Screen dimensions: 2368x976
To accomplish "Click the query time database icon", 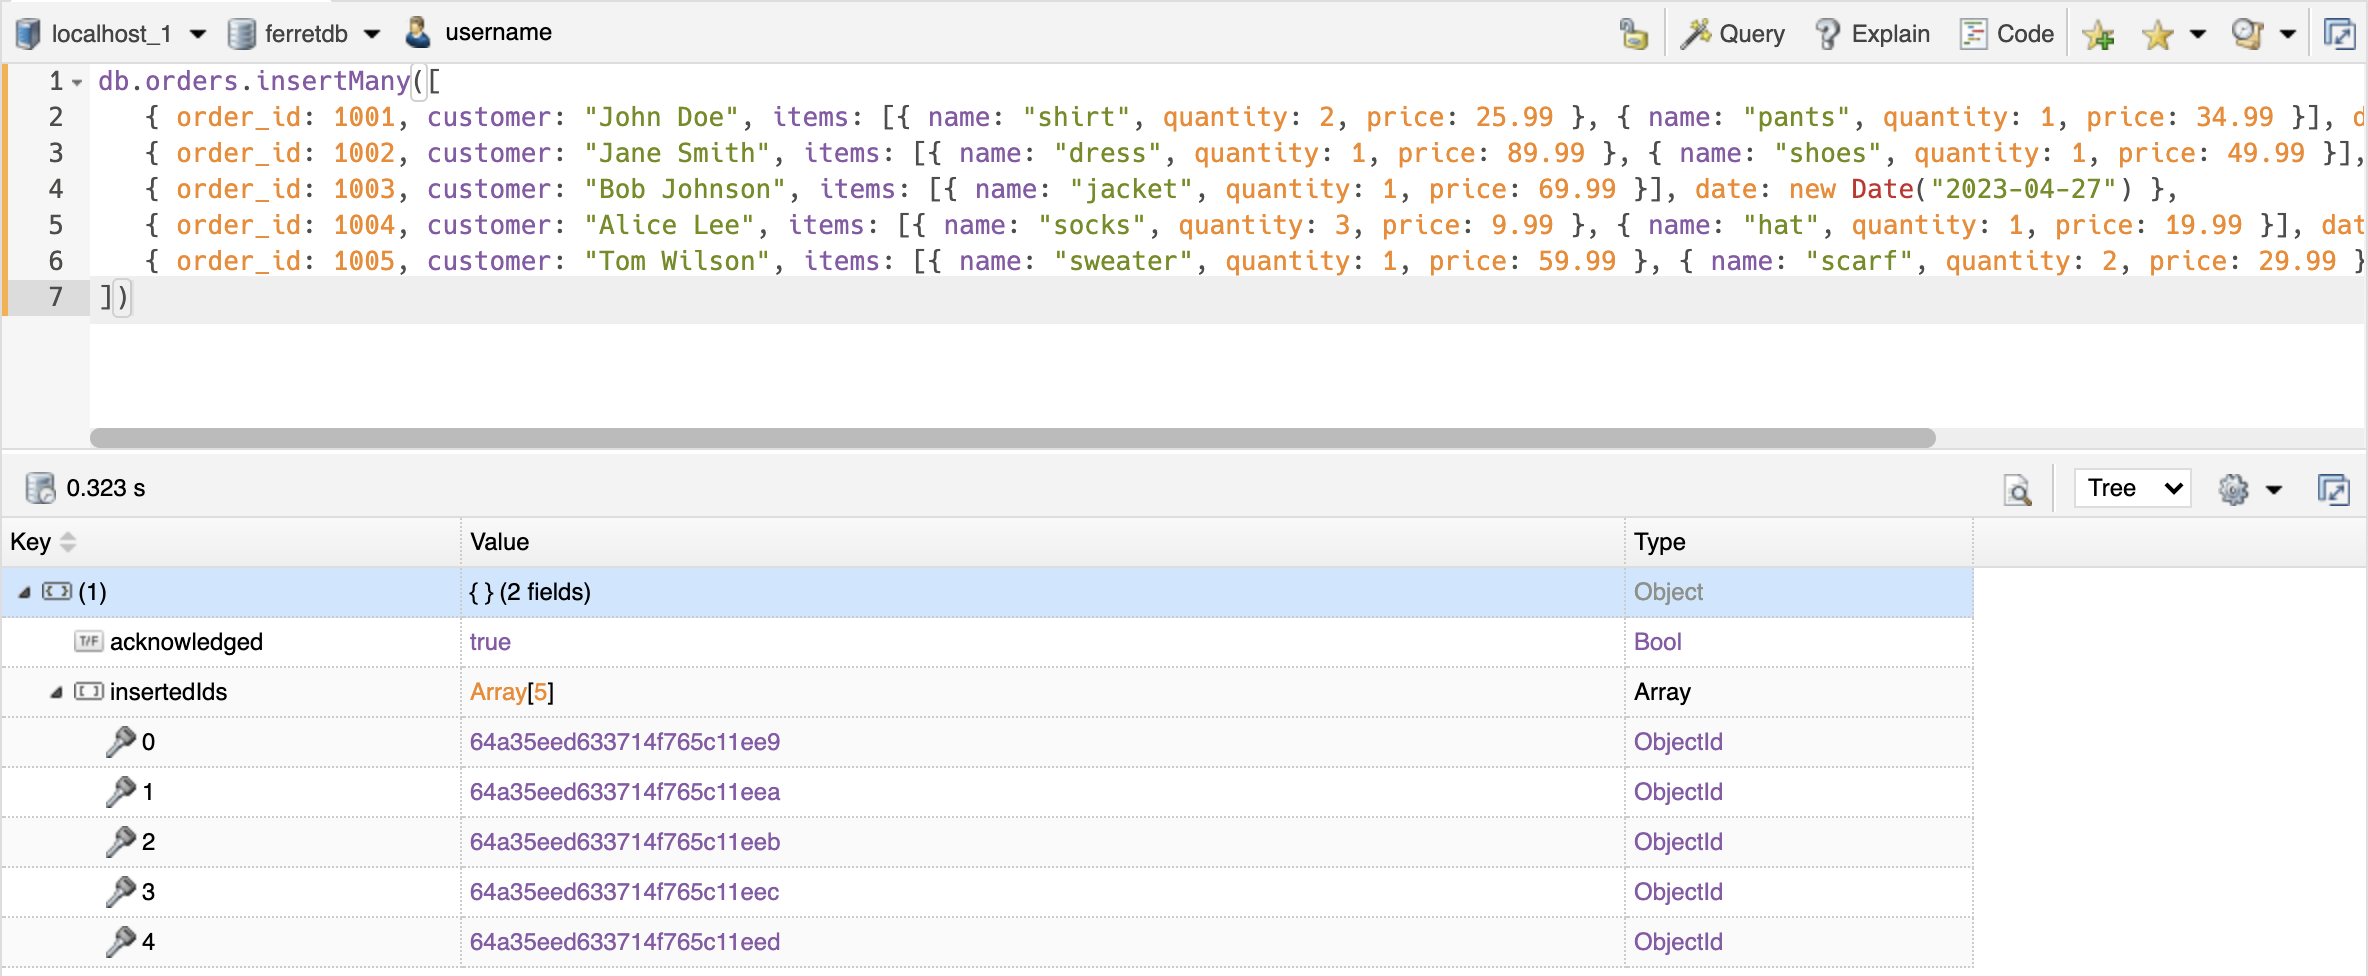I will (40, 488).
